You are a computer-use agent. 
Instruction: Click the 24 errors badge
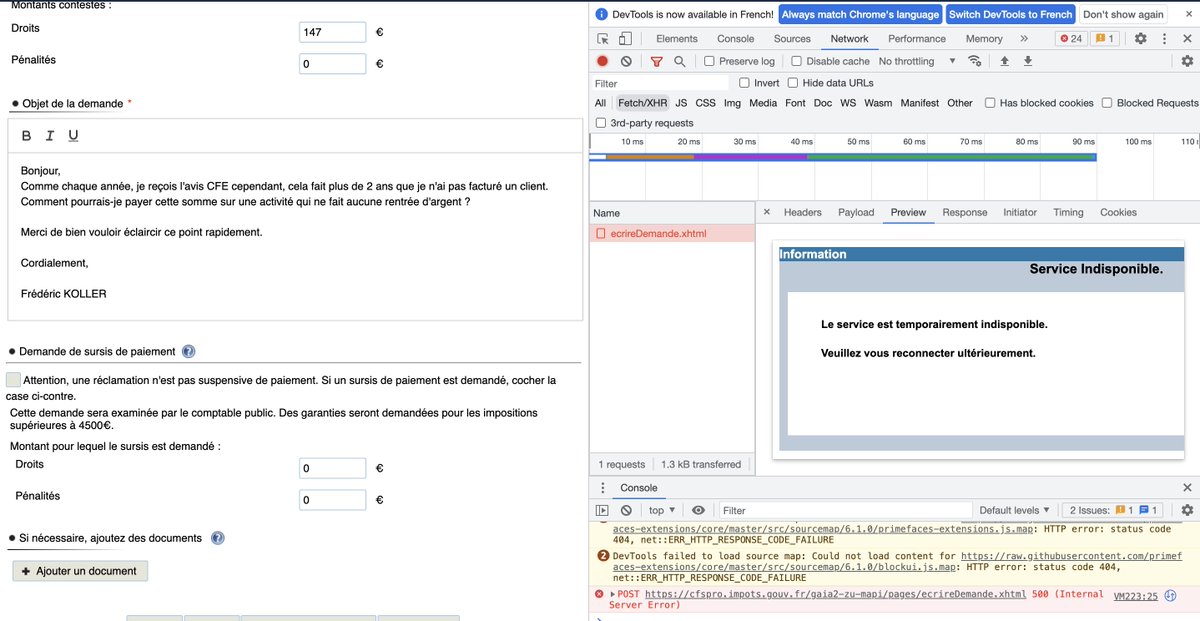click(x=1071, y=39)
